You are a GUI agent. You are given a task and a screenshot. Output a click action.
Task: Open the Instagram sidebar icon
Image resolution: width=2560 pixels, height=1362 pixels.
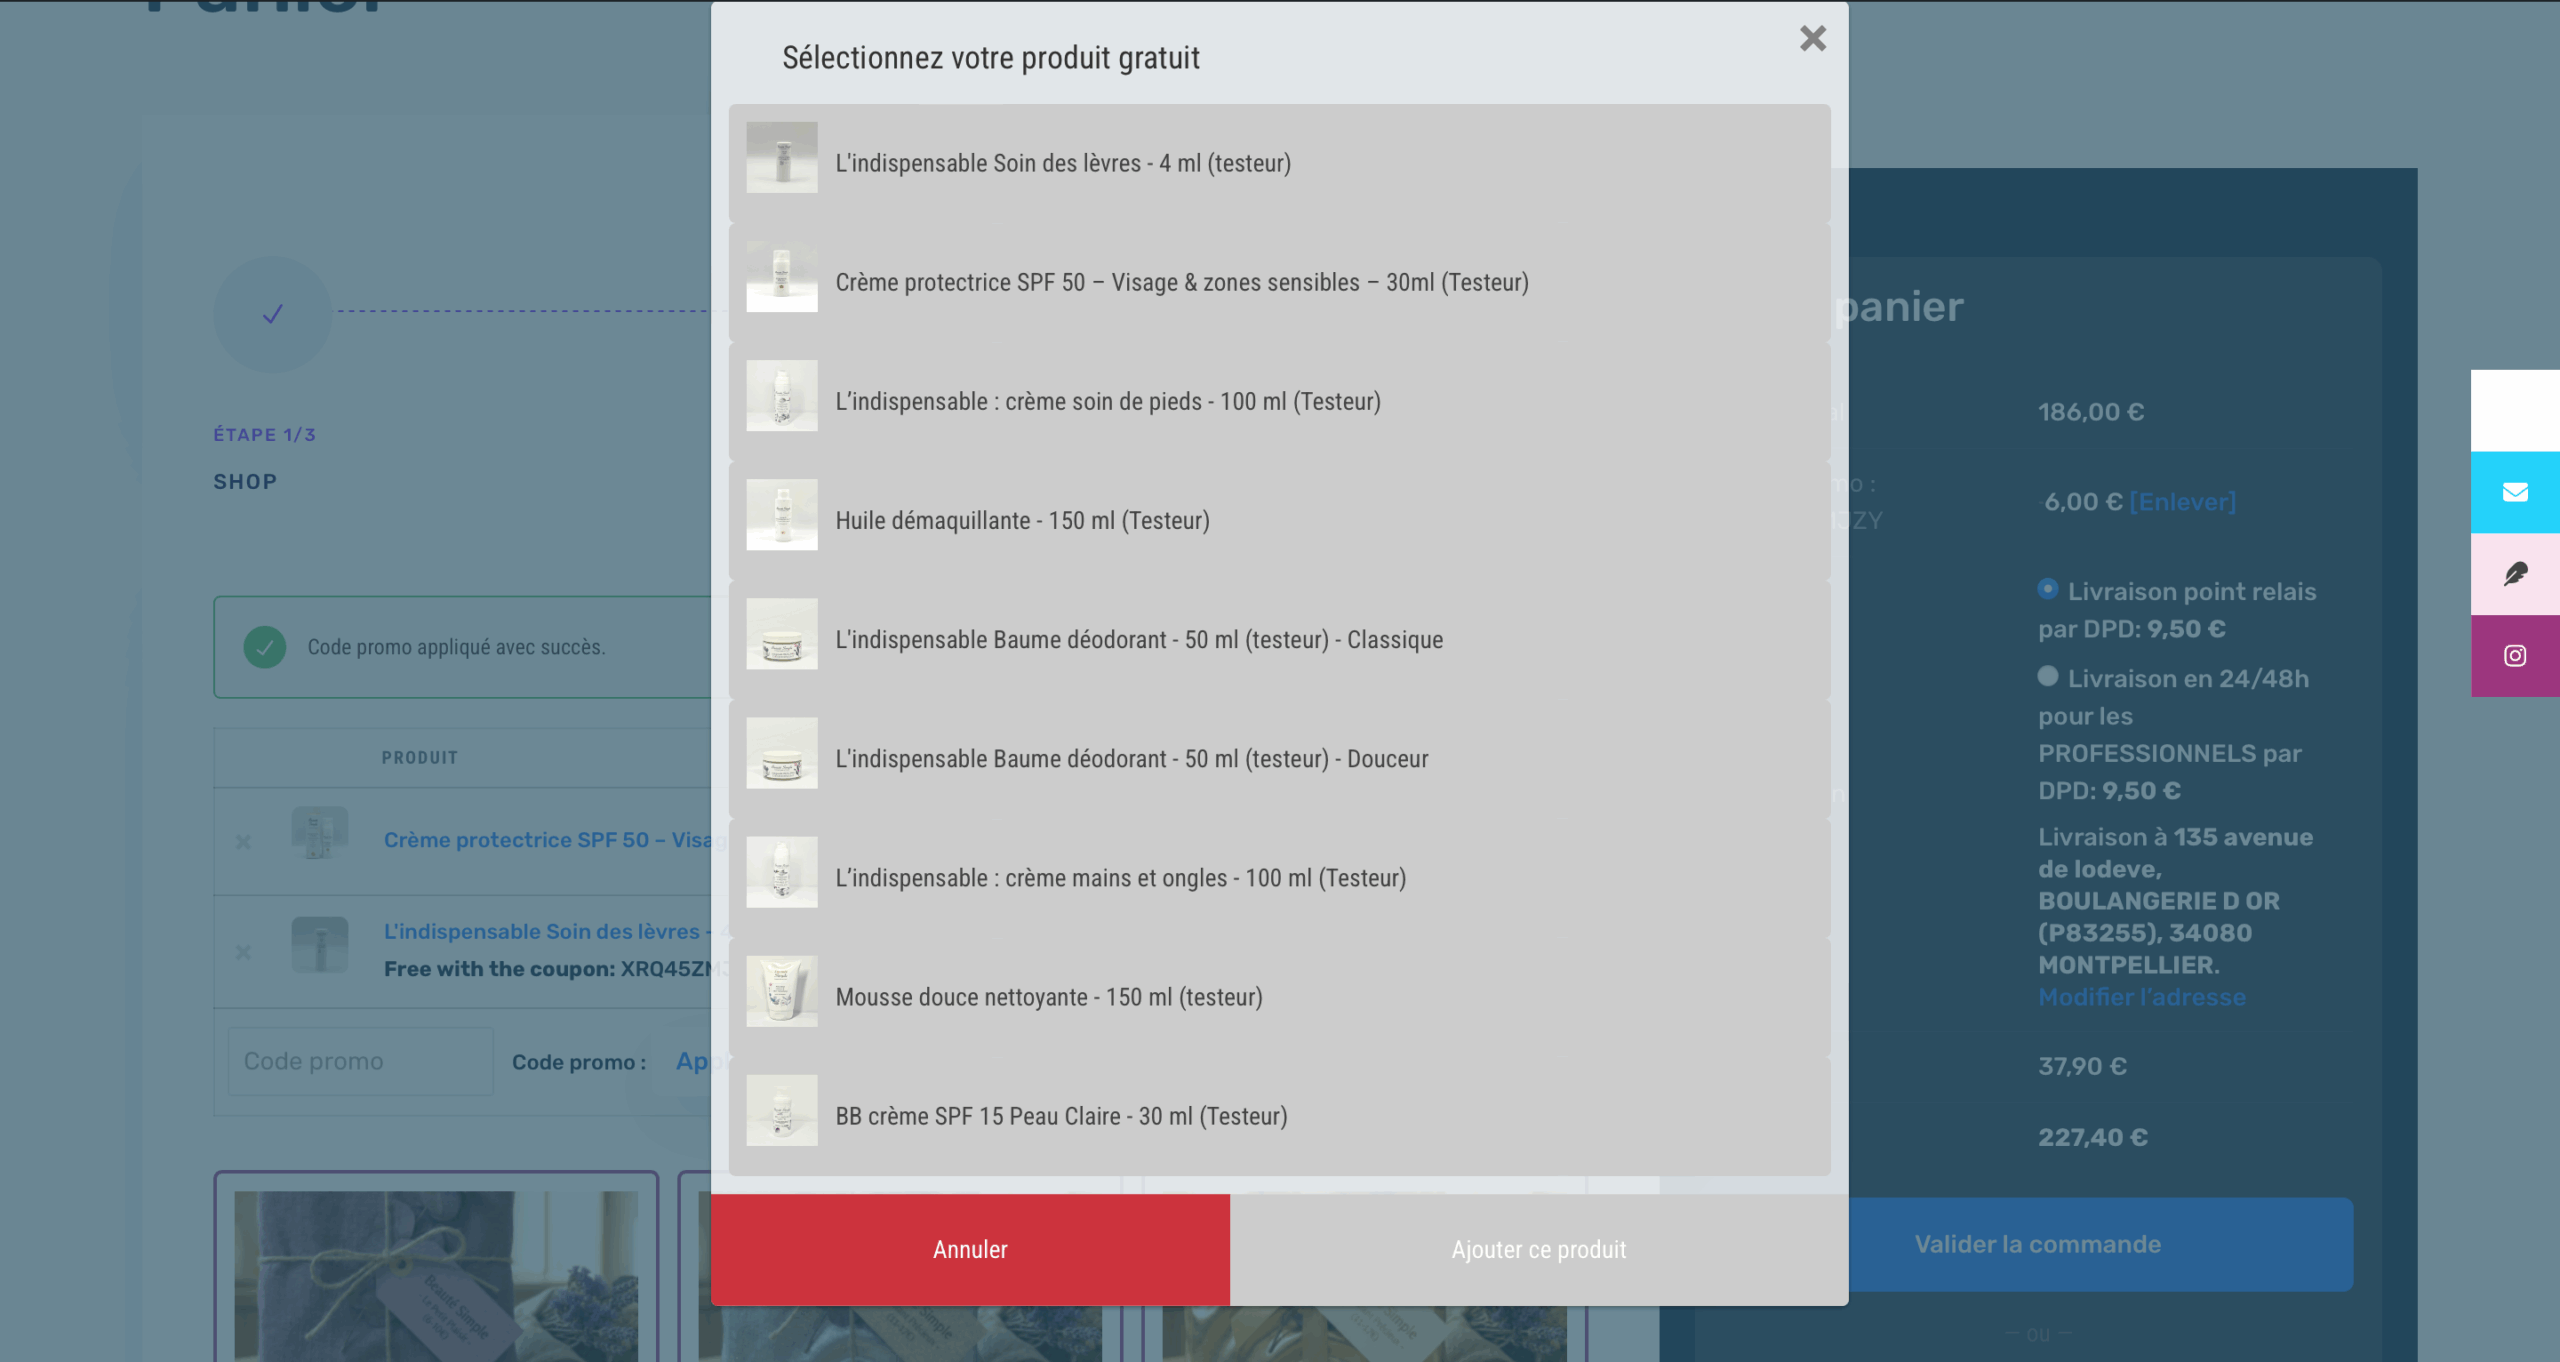(x=2514, y=656)
